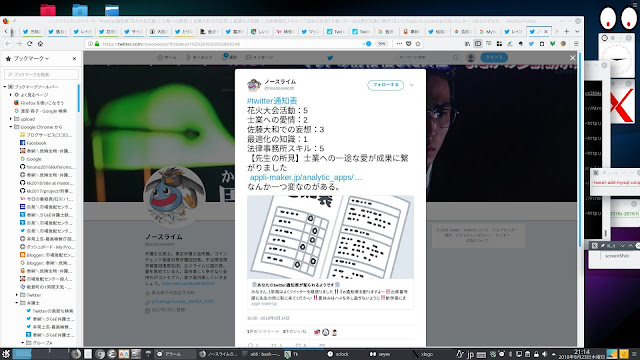Viewport: 640px width, 360px height.
Task: Open the Firefox を使いこなそう bookmark
Action: click(39, 103)
